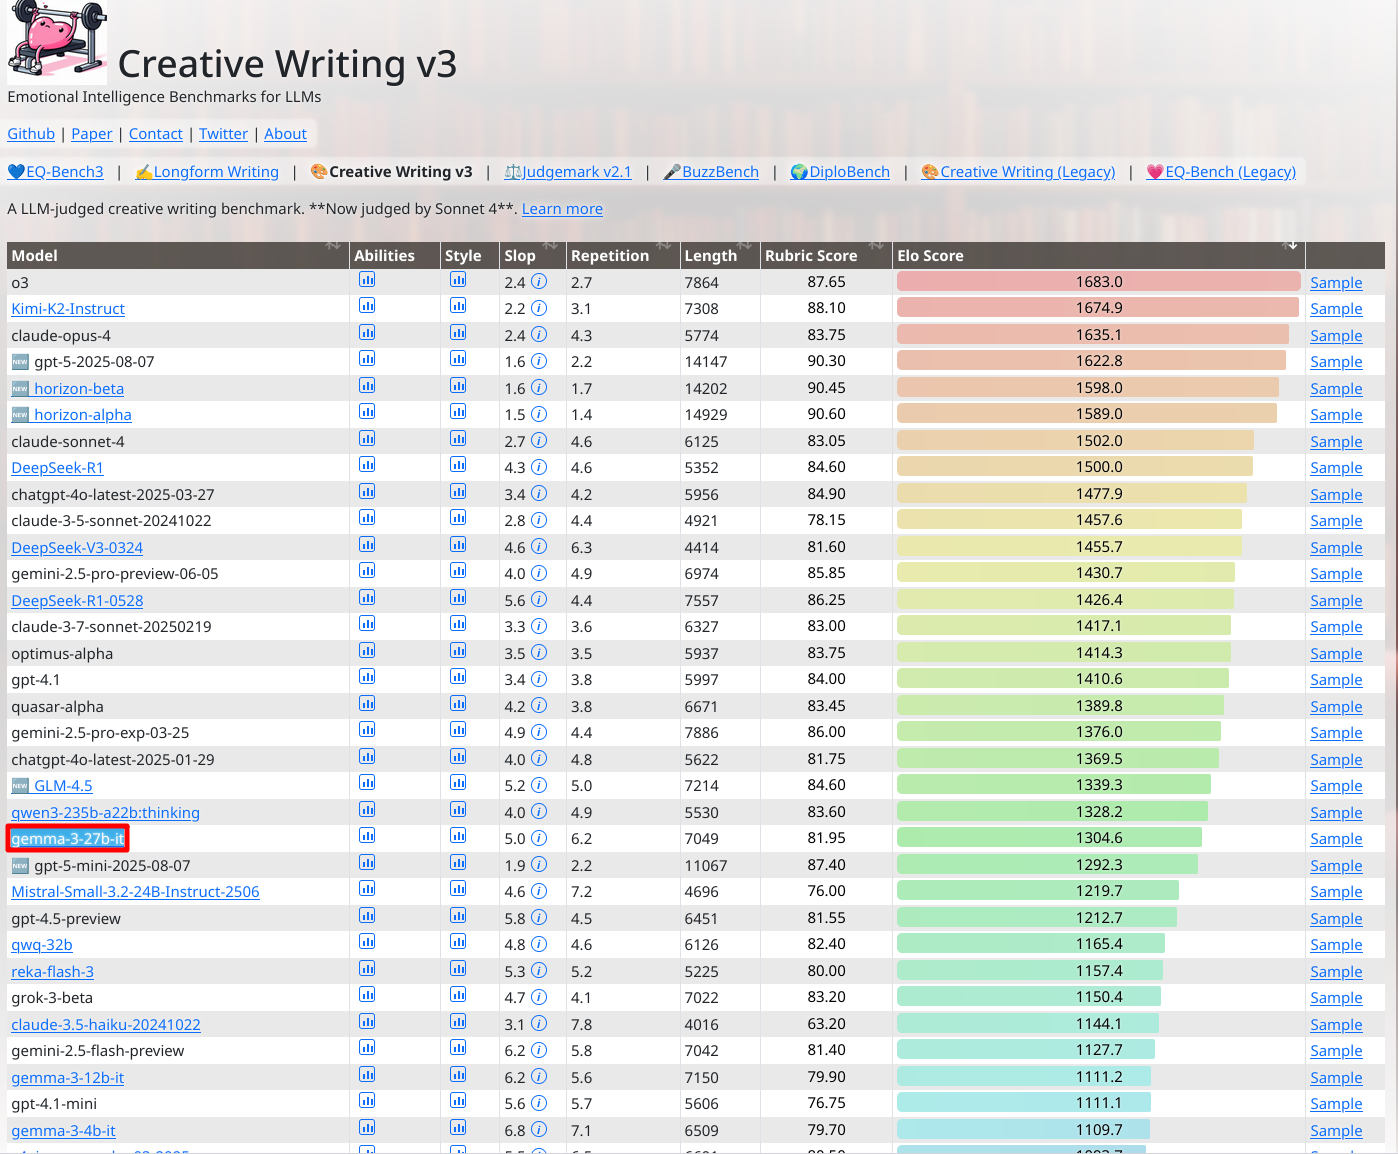Open Abilities chart for gemma-3-27b-it
1398x1154 pixels.
pyautogui.click(x=367, y=836)
